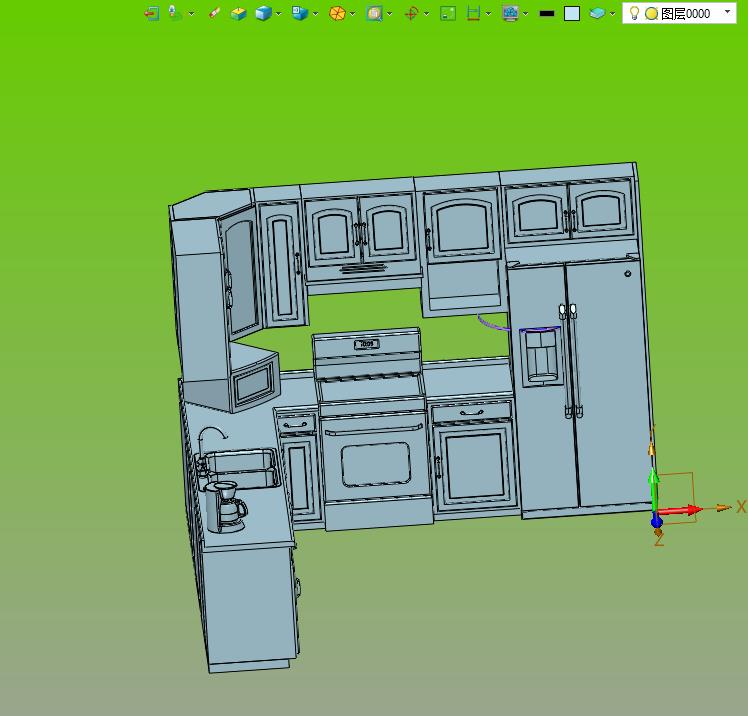Click the yellow circle layer color
748x716 pixels.
(651, 14)
